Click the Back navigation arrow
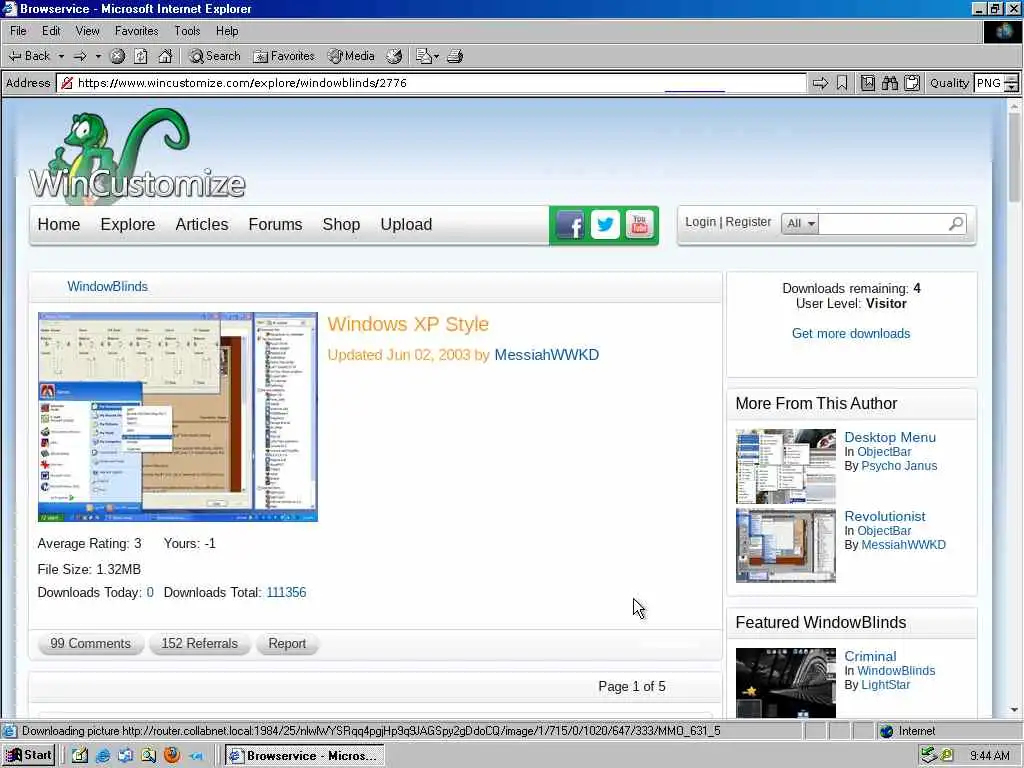1024x768 pixels. click(x=28, y=56)
